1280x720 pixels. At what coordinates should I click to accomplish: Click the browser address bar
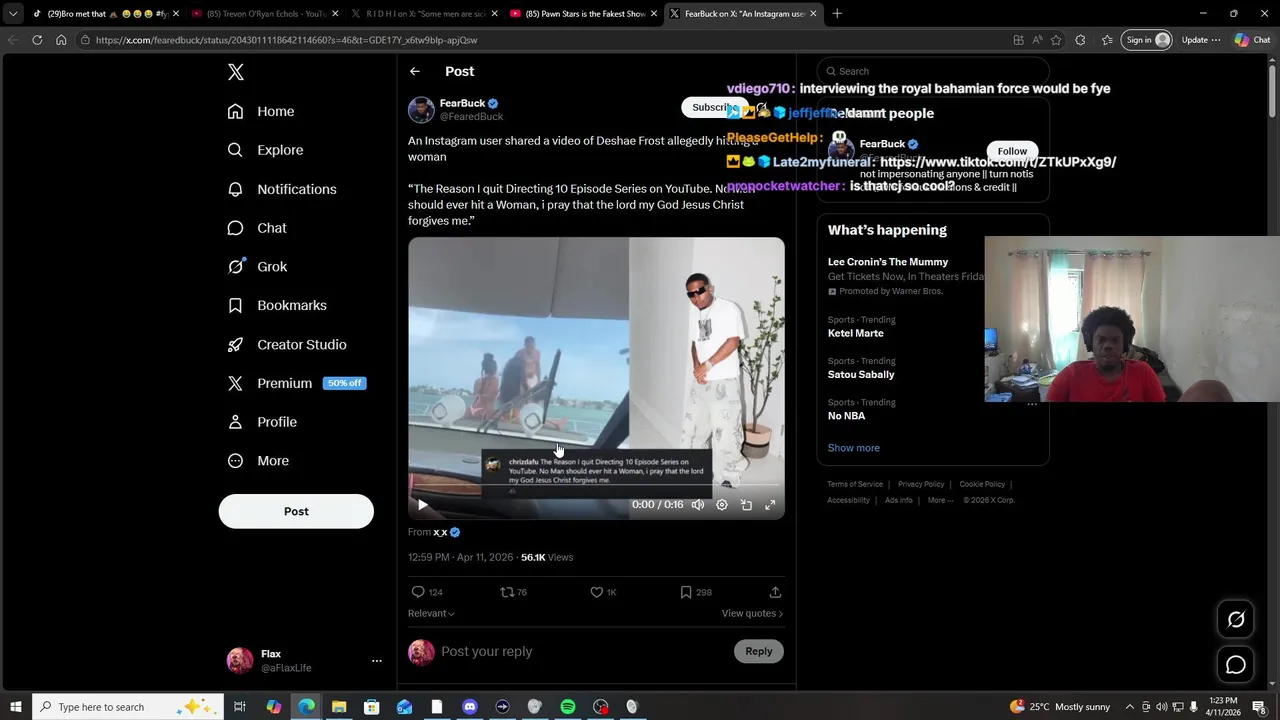pos(540,40)
